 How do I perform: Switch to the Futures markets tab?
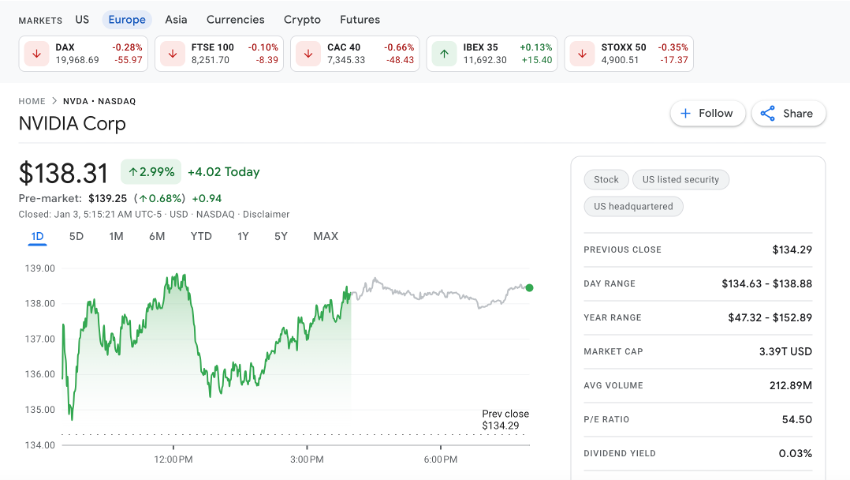point(360,20)
